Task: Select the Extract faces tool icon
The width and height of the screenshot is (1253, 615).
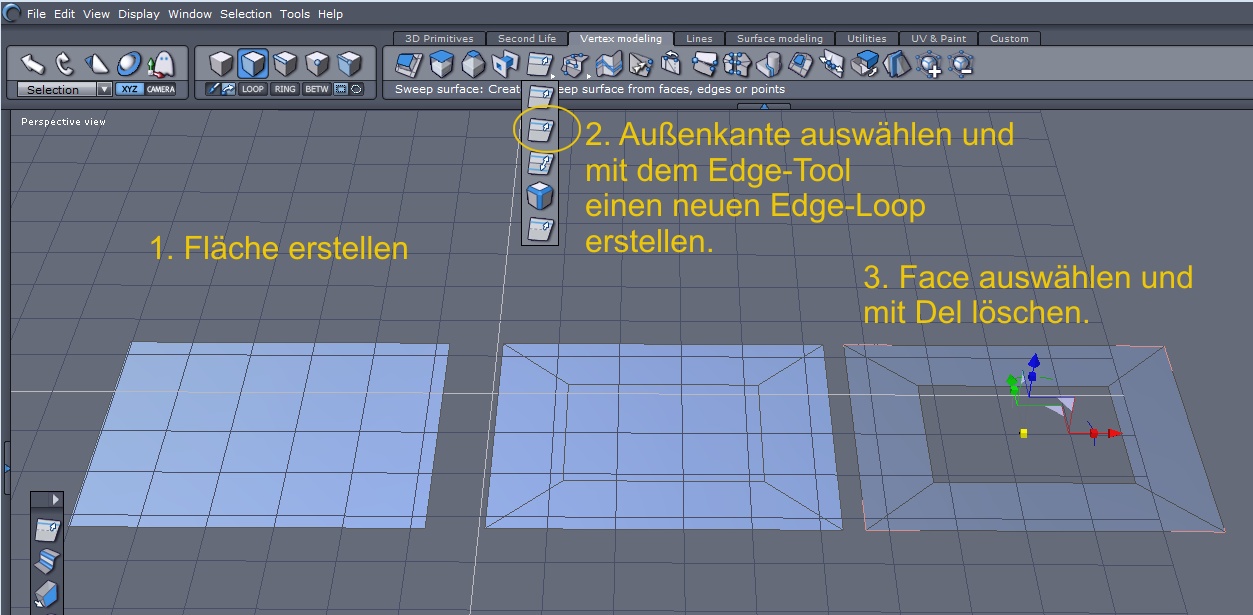Action: tap(865, 65)
